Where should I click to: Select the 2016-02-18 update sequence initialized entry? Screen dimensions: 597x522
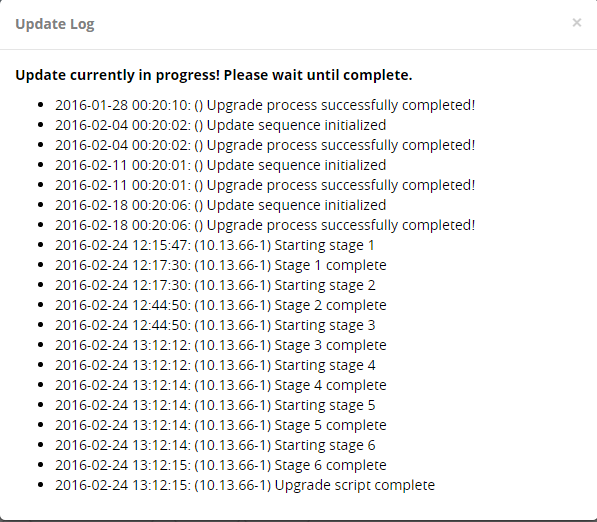[220, 205]
